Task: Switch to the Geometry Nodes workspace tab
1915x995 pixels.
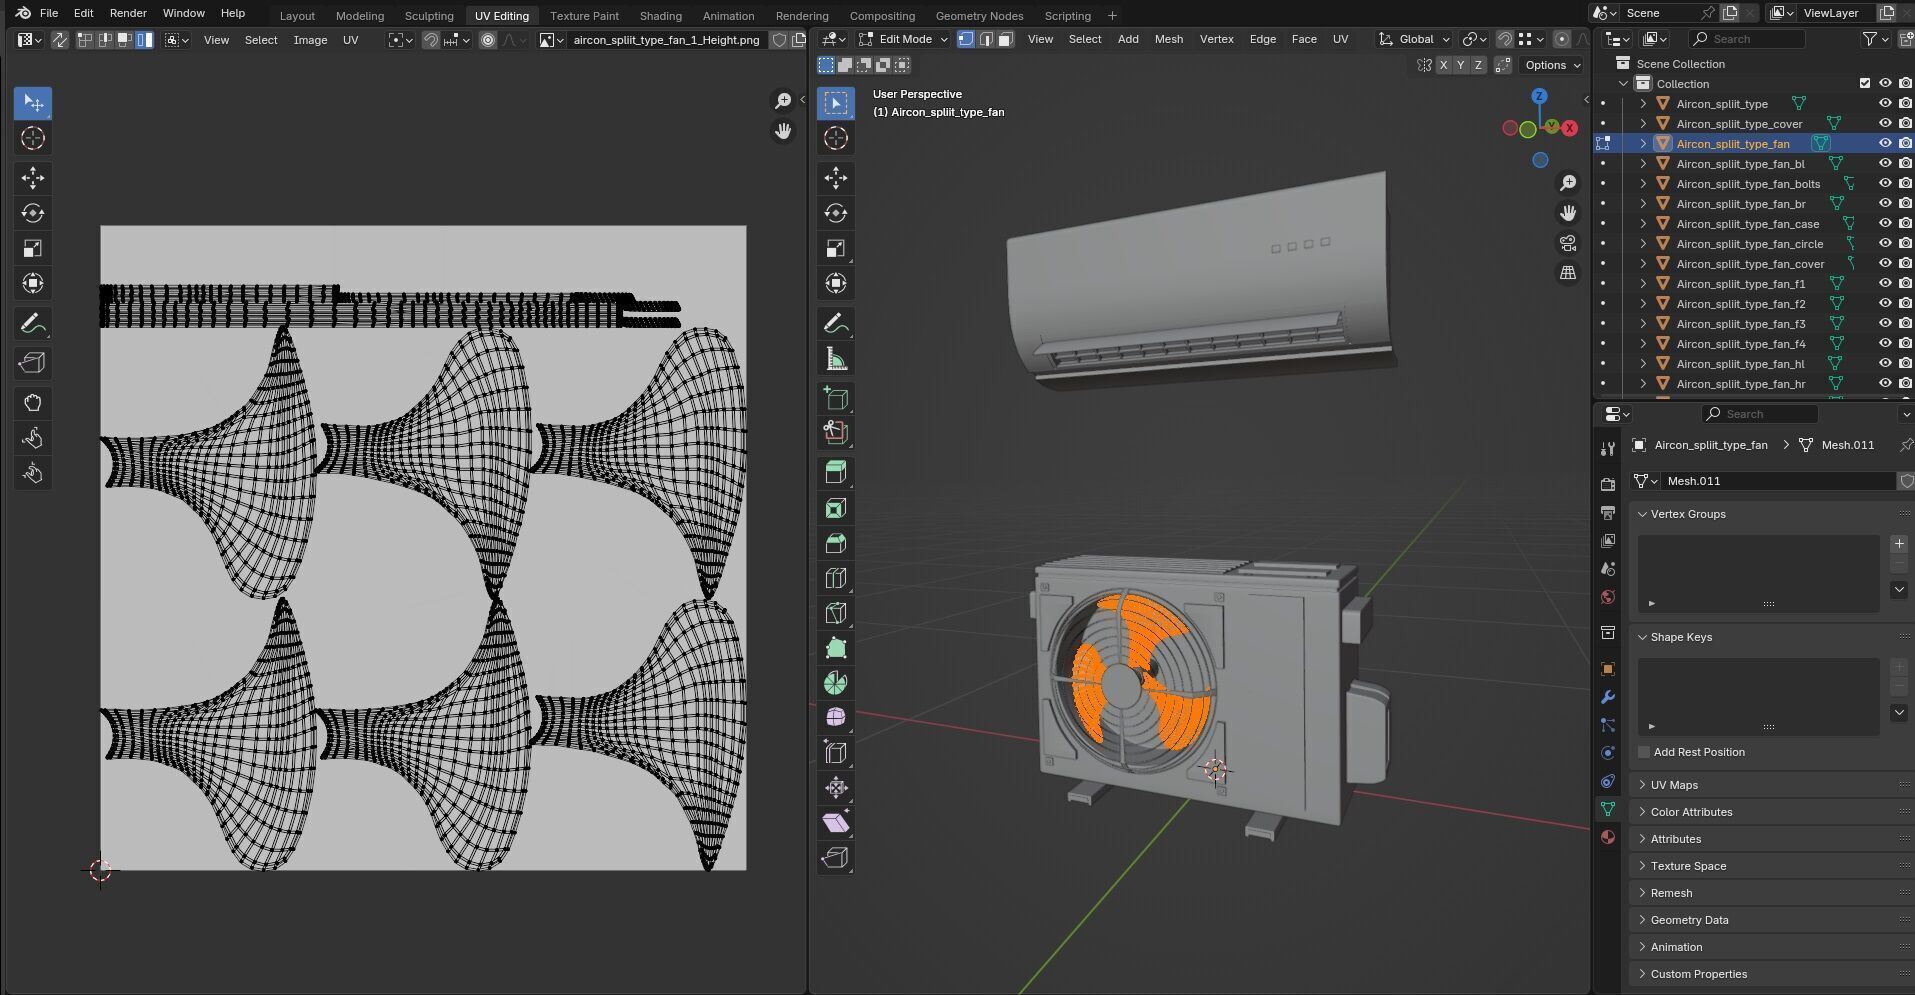Action: [x=979, y=16]
